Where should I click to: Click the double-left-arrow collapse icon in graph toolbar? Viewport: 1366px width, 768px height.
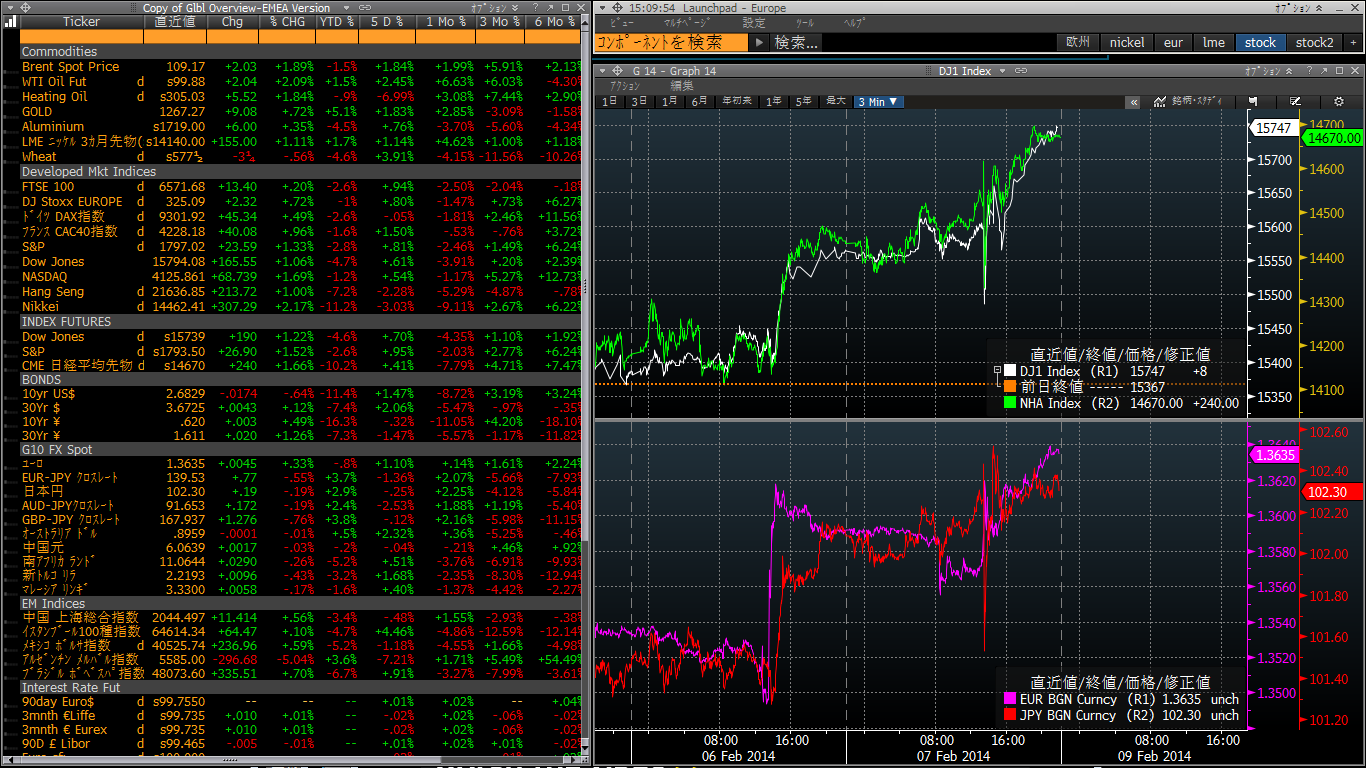[1133, 102]
